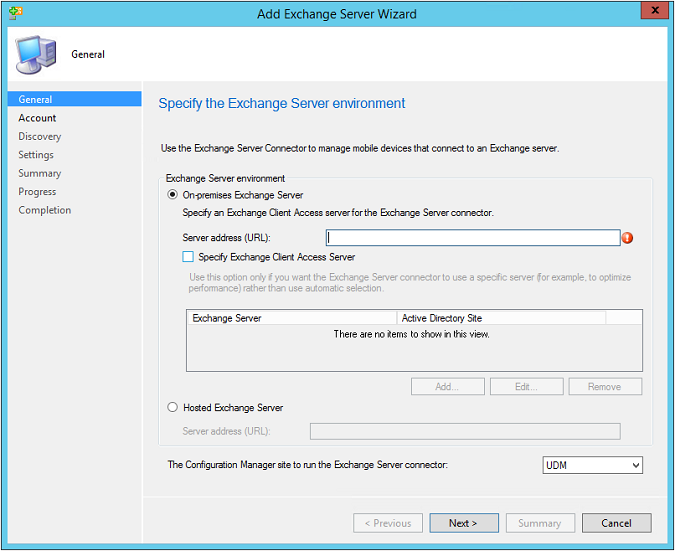Click the Edit... button under server list
Image resolution: width=675 pixels, height=551 pixels.
pos(526,387)
